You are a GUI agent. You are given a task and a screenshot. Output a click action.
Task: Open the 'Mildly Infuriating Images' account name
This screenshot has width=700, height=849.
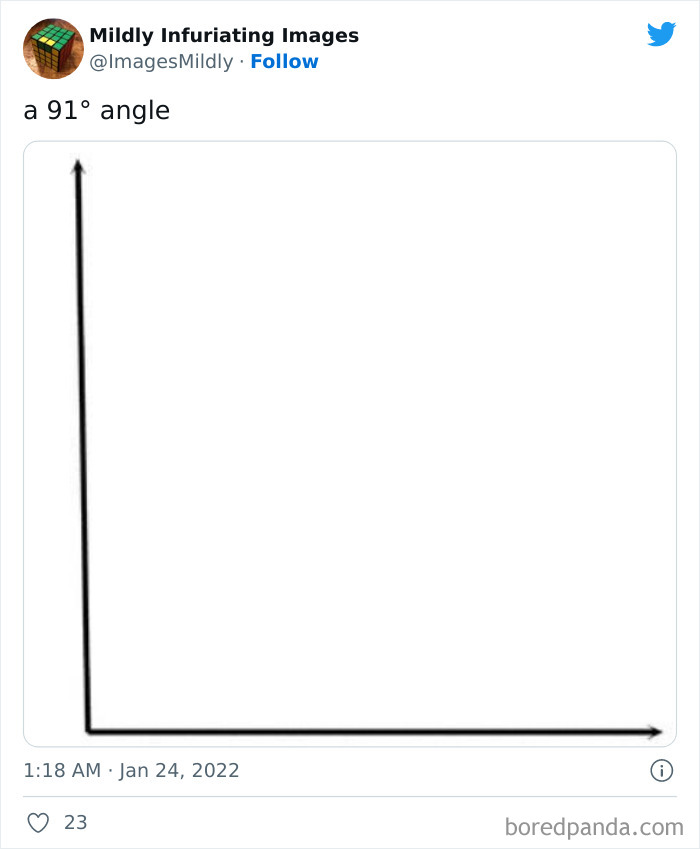coord(224,35)
